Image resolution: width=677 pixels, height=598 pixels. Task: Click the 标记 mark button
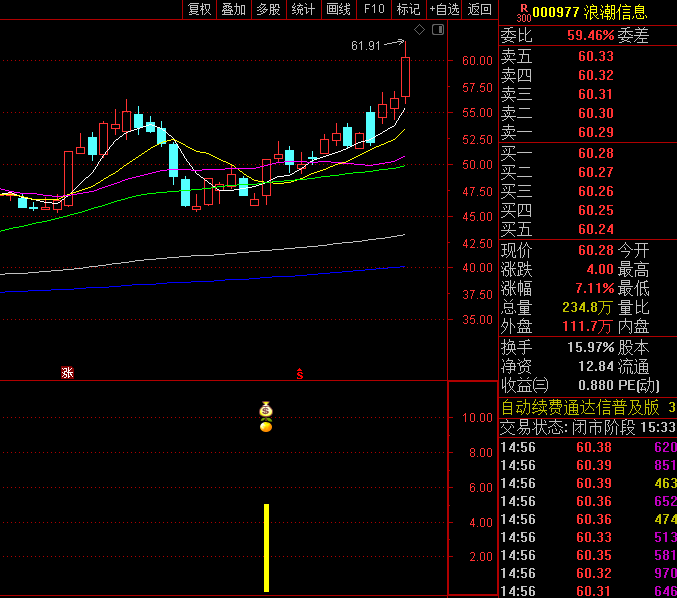point(409,9)
